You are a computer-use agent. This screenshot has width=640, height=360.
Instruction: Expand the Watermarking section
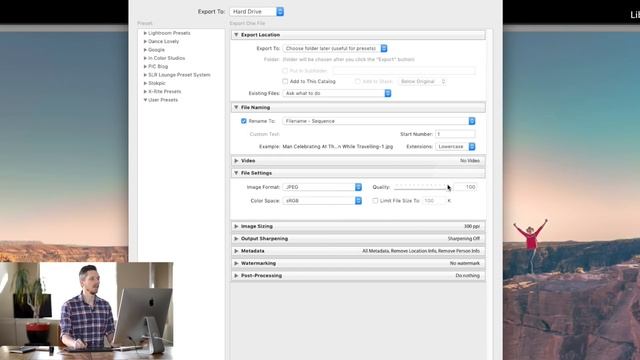point(236,264)
